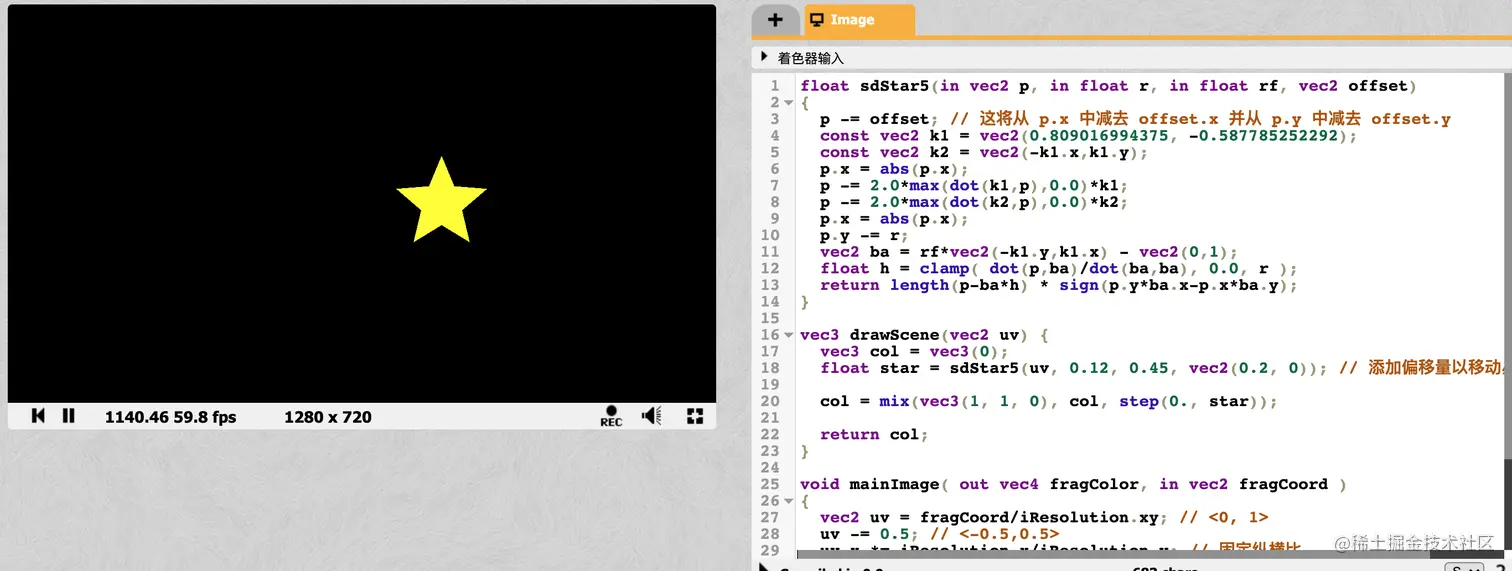1512x571 pixels.
Task: Click 'return col;' on line 22
Action: [x=875, y=434]
